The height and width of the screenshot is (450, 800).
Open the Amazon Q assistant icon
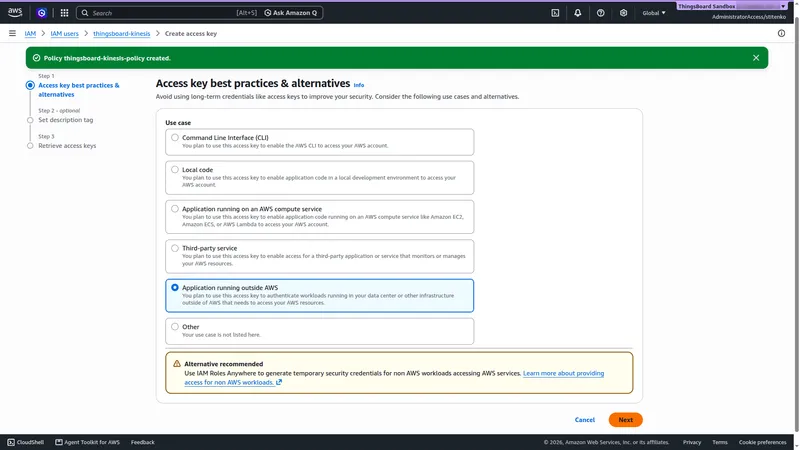click(x=42, y=13)
